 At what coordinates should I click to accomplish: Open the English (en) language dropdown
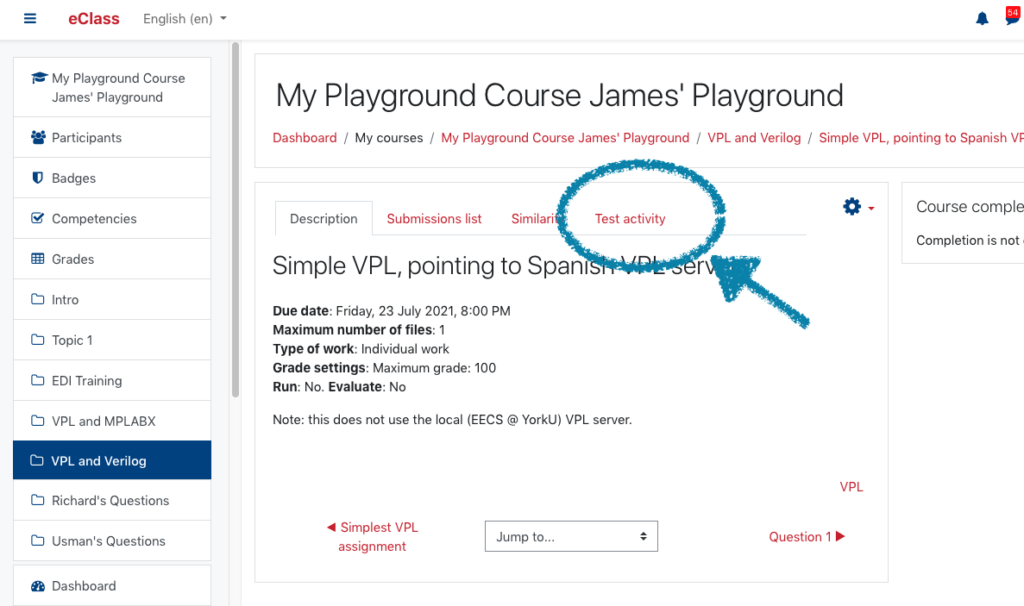coord(185,19)
